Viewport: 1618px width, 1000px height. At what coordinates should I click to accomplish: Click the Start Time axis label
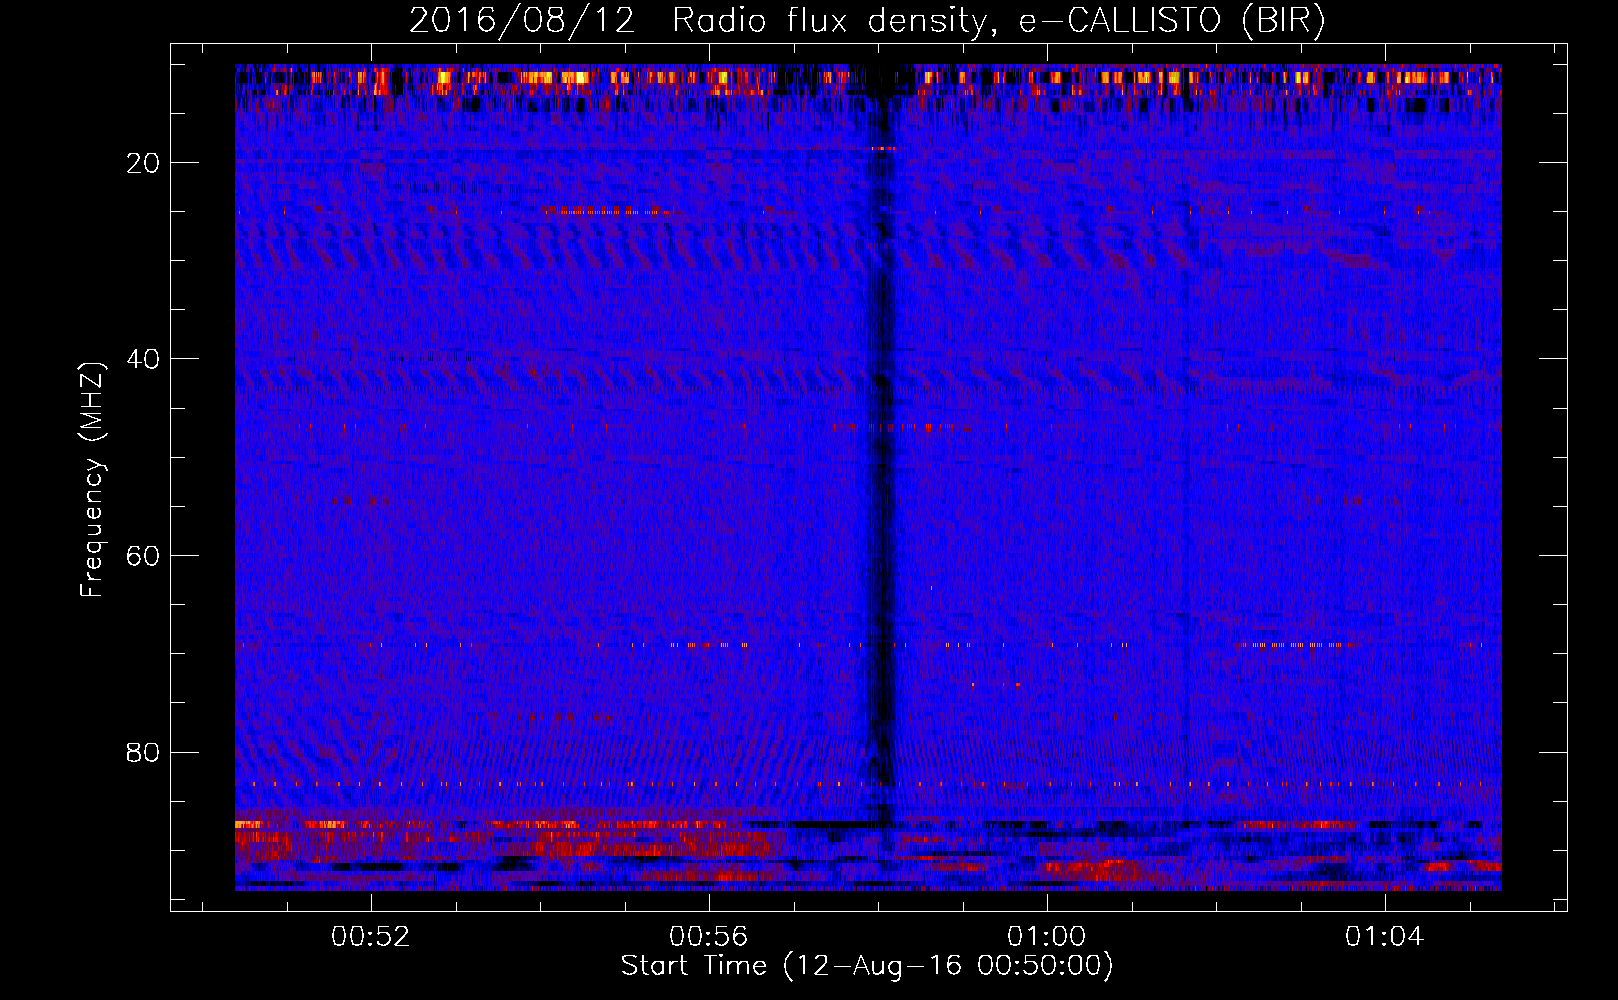[867, 966]
